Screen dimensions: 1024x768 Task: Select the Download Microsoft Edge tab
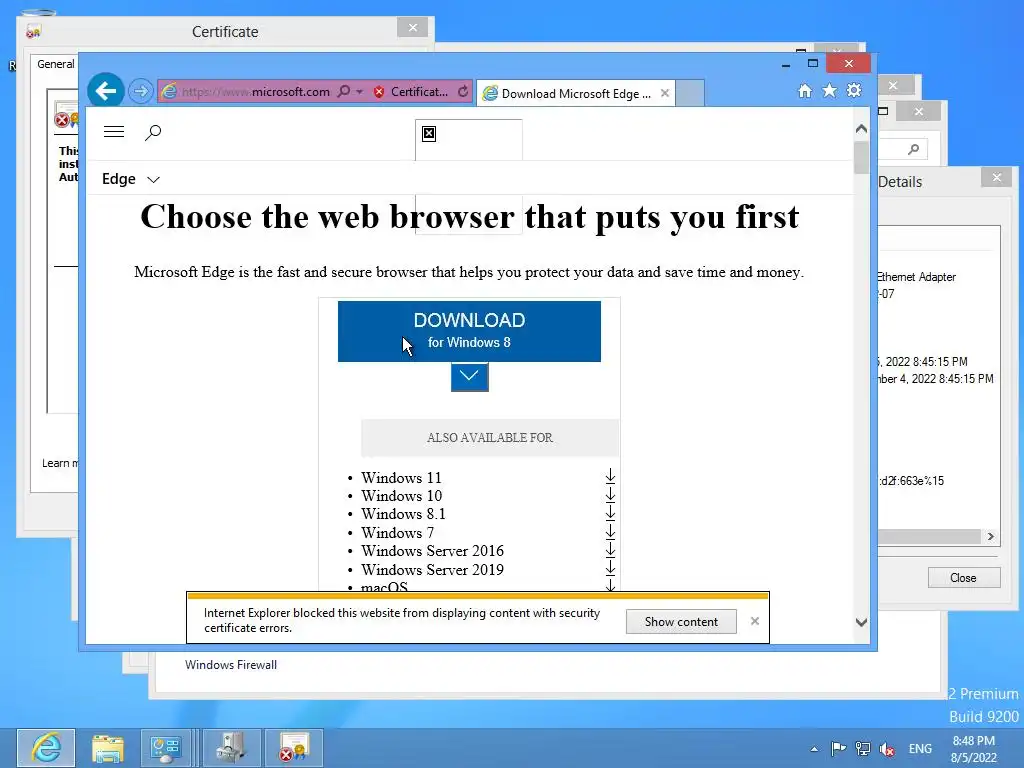[575, 93]
